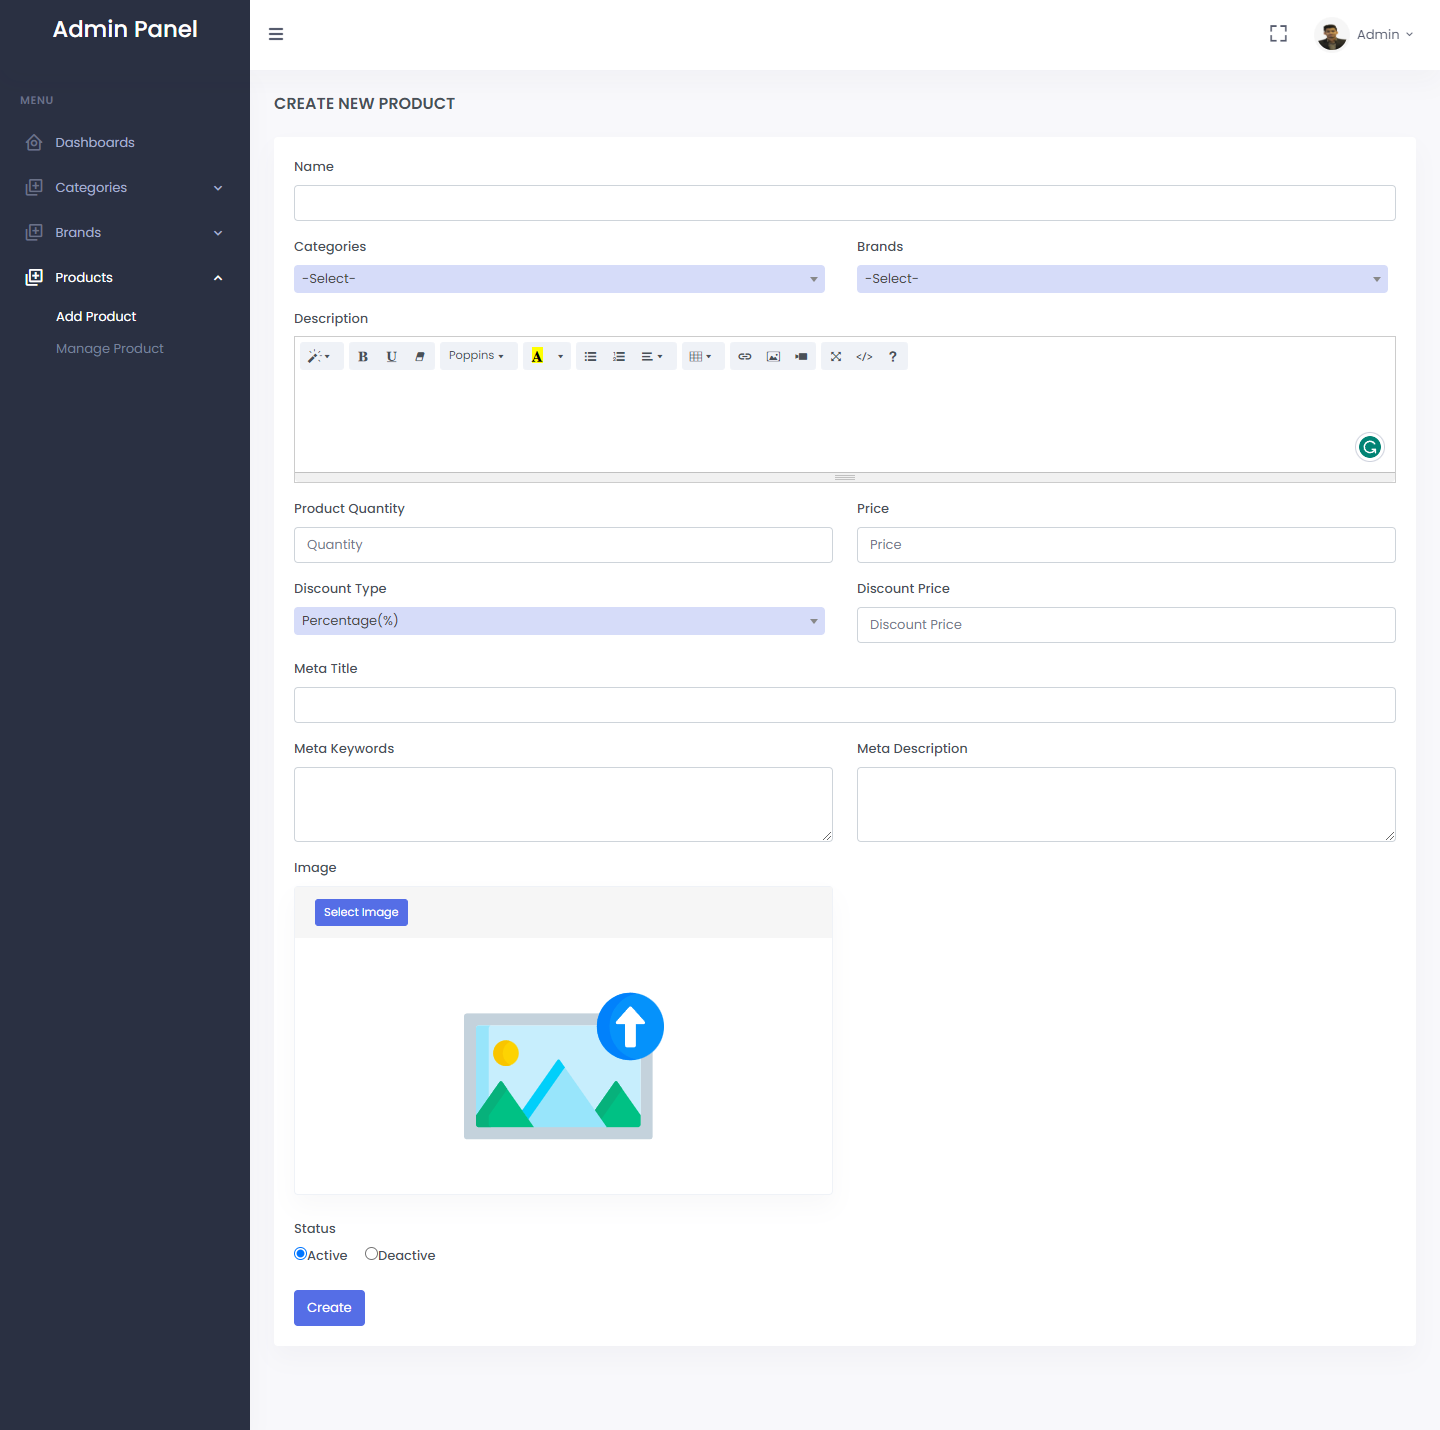Focus the Quantity input field
Screen dimensions: 1440x1430
pyautogui.click(x=563, y=545)
